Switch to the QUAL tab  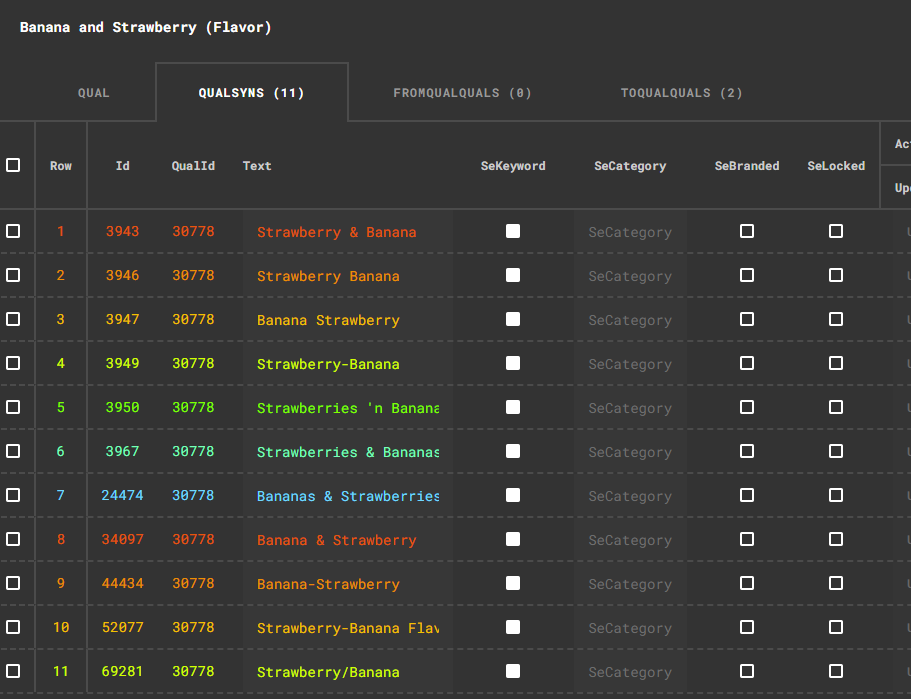point(94,93)
